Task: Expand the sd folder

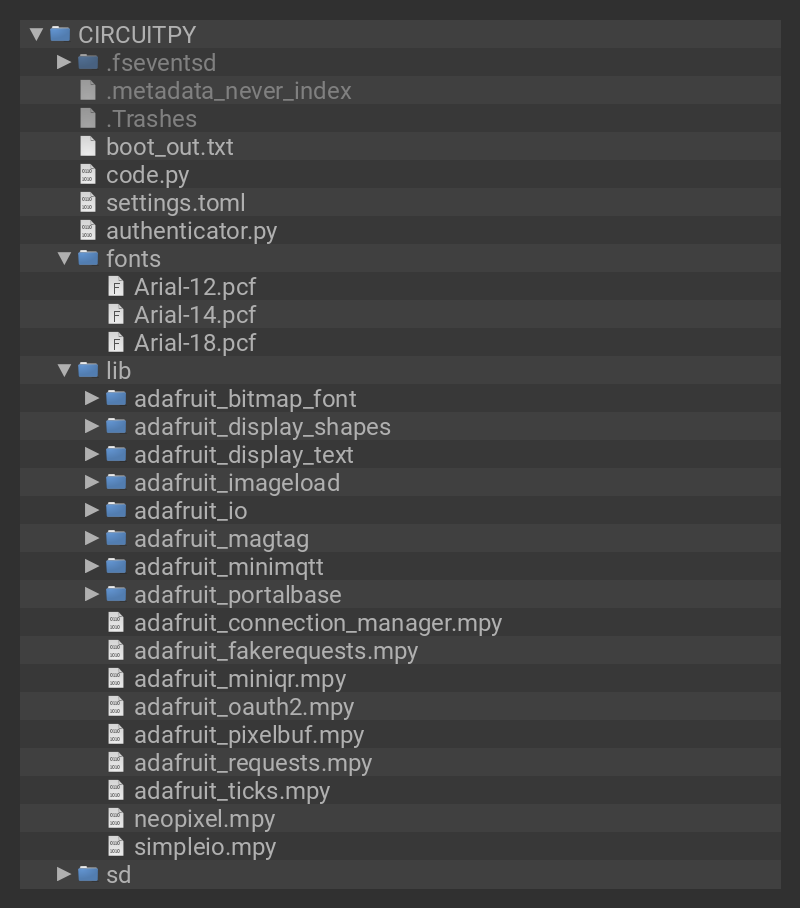Action: coord(65,875)
